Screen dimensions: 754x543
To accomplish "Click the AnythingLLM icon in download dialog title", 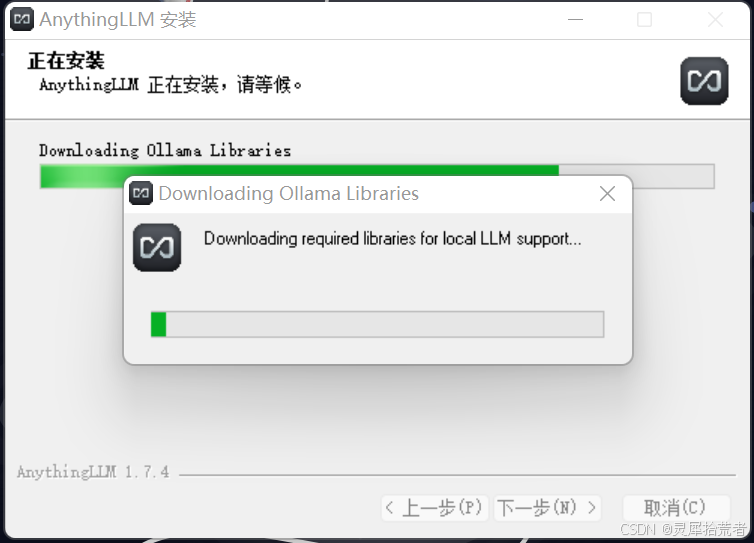I will (141, 193).
